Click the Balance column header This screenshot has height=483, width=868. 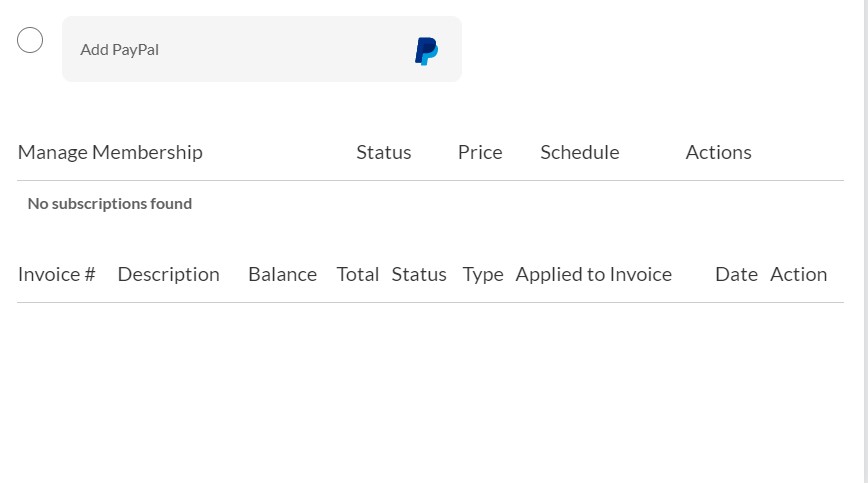pos(282,274)
